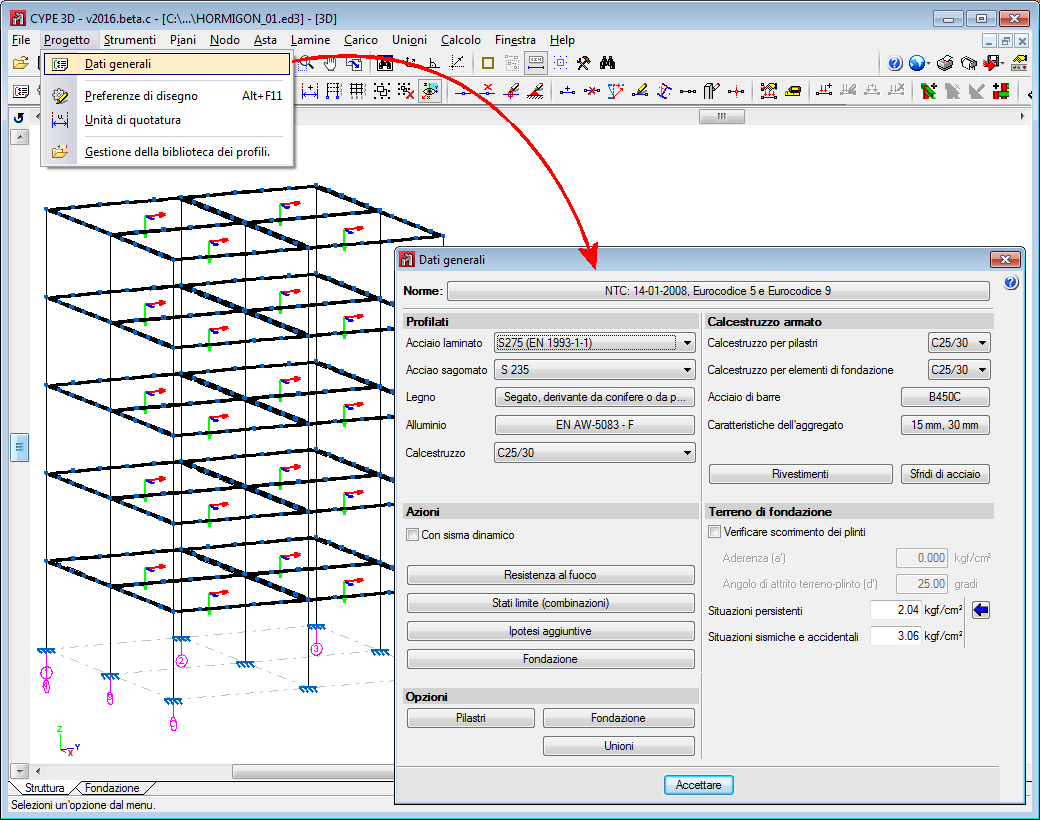Click the vertical scrollbar up arrow in the 3D view

point(20,137)
